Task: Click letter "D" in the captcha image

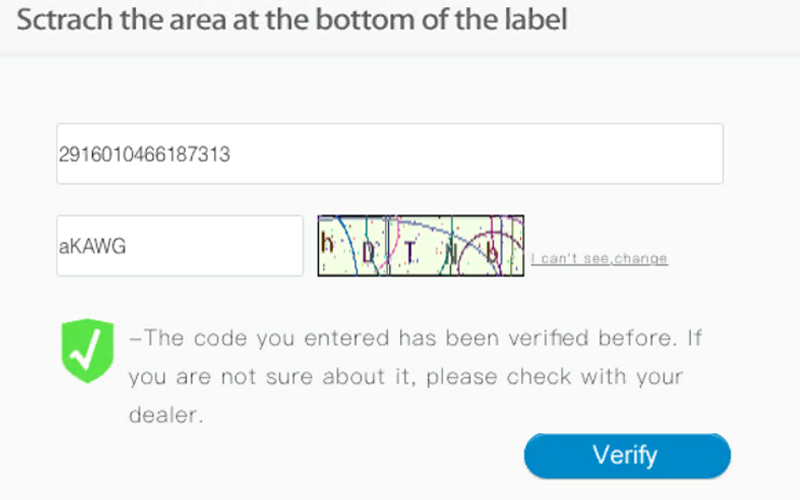Action: [368, 252]
